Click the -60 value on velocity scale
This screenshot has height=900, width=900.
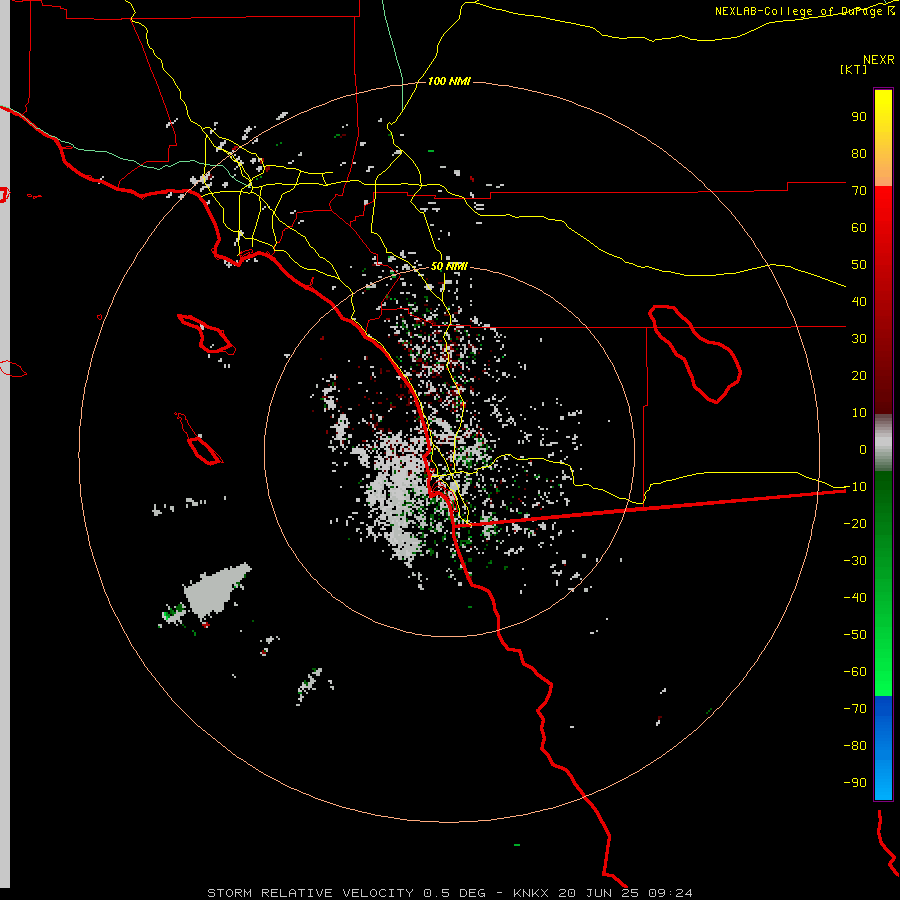click(855, 672)
